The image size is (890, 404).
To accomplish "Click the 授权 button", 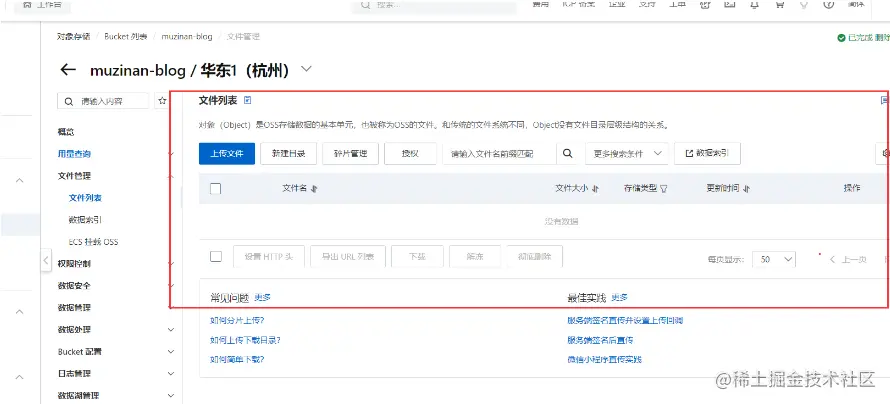I will click(x=410, y=153).
